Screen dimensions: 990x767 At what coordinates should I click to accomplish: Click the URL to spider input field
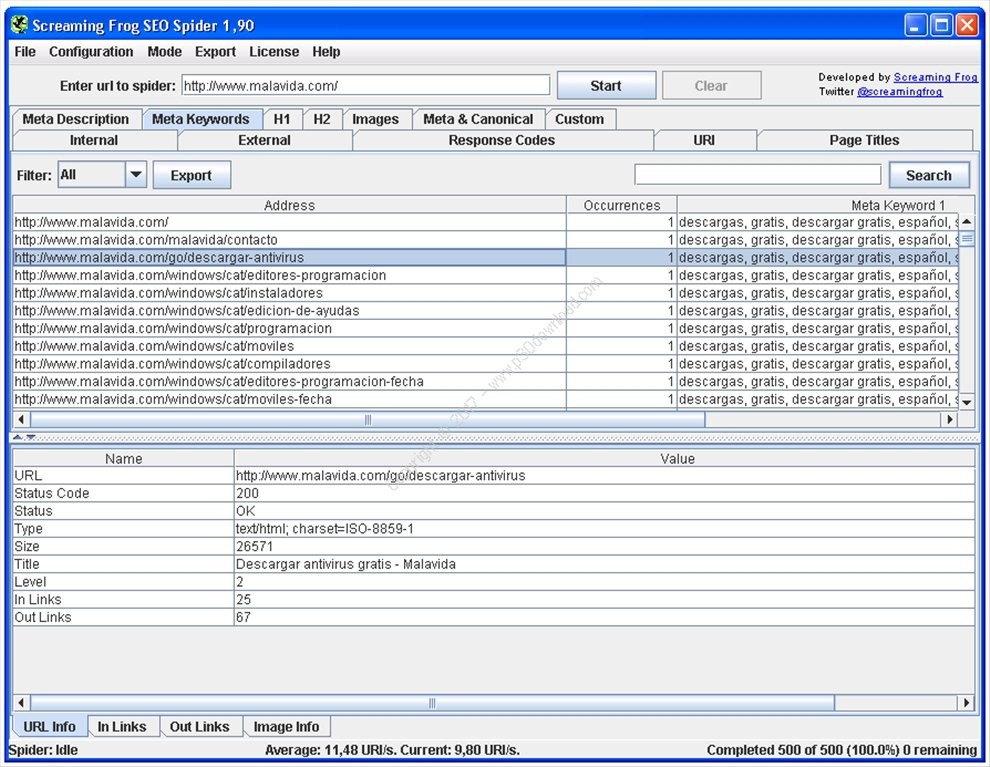(x=366, y=85)
